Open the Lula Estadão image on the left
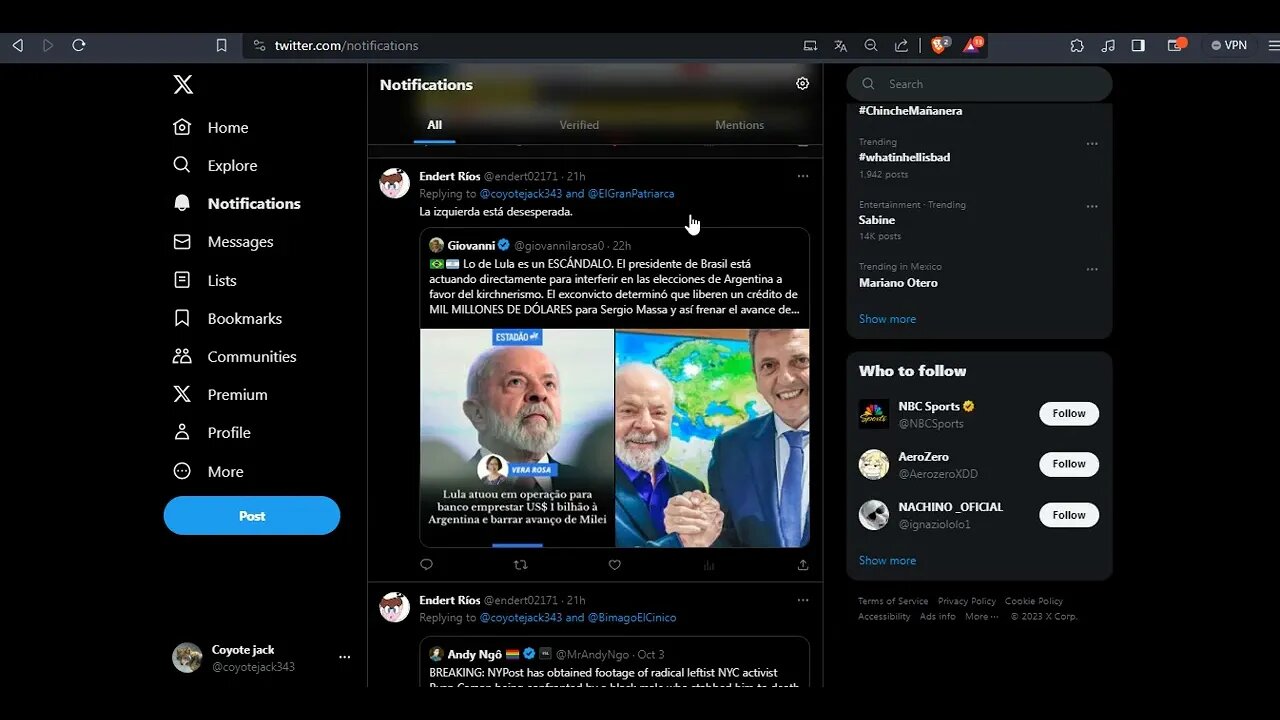1280x720 pixels. coord(517,438)
